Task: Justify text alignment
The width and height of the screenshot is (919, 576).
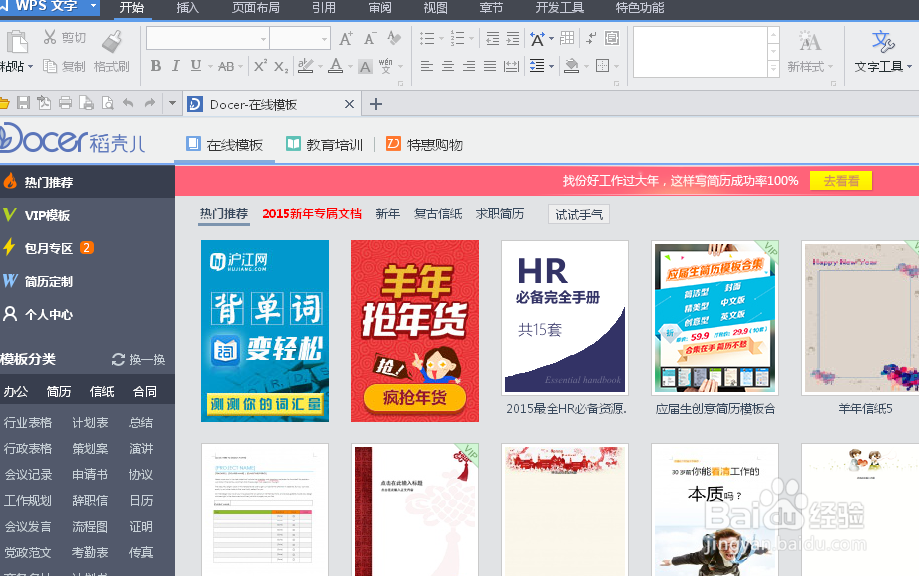Action: [490, 66]
